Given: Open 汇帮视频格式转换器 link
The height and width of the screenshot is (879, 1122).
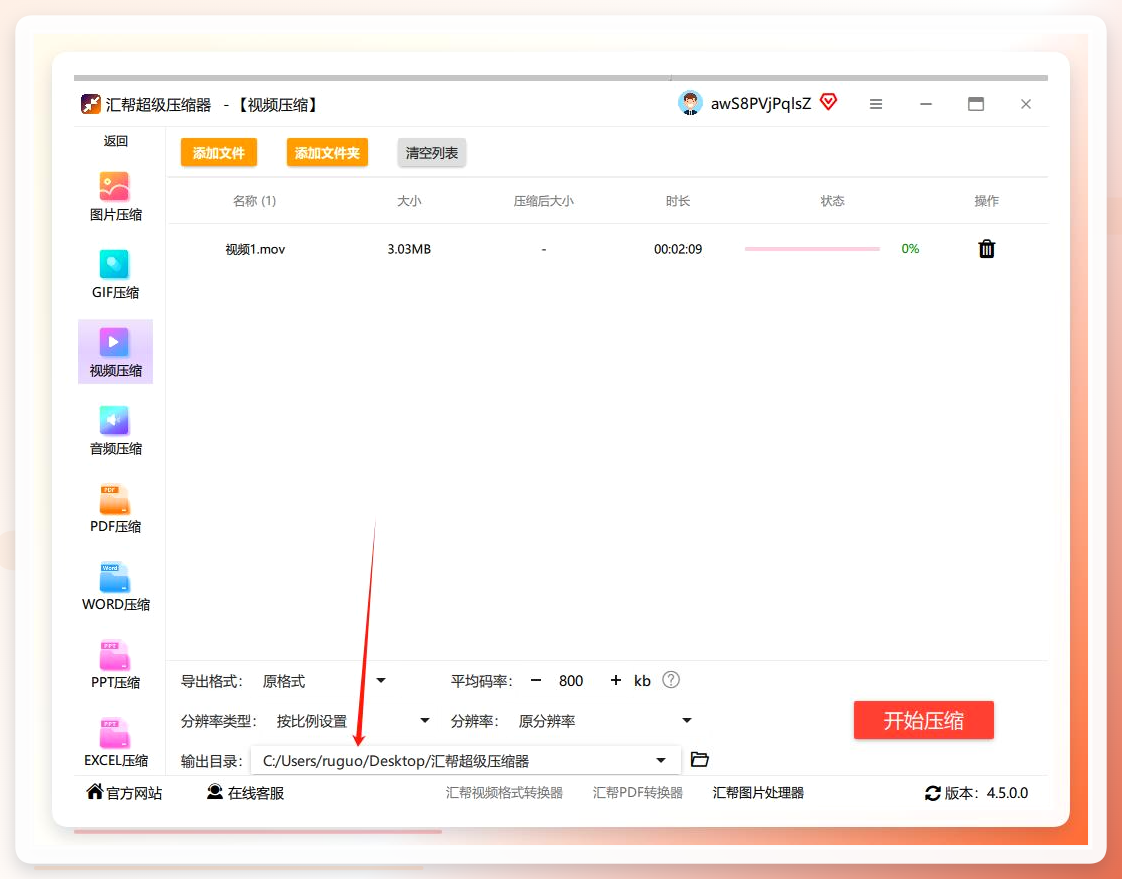Looking at the screenshot, I should click(x=504, y=792).
